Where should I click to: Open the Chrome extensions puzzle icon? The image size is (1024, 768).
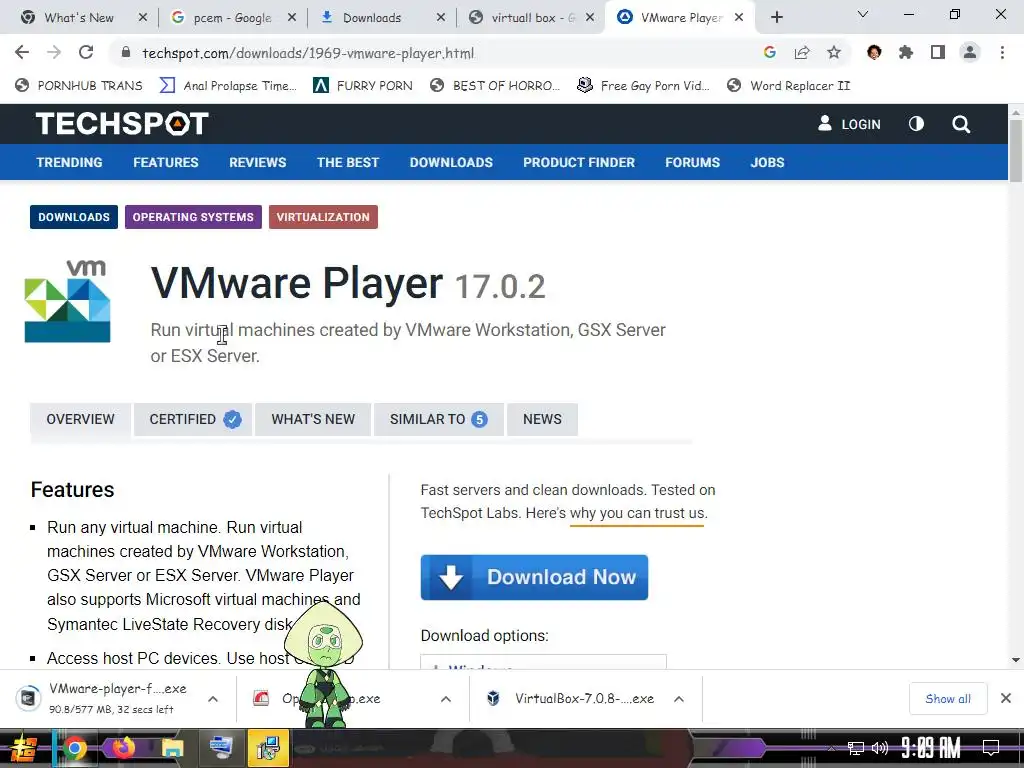[x=906, y=52]
